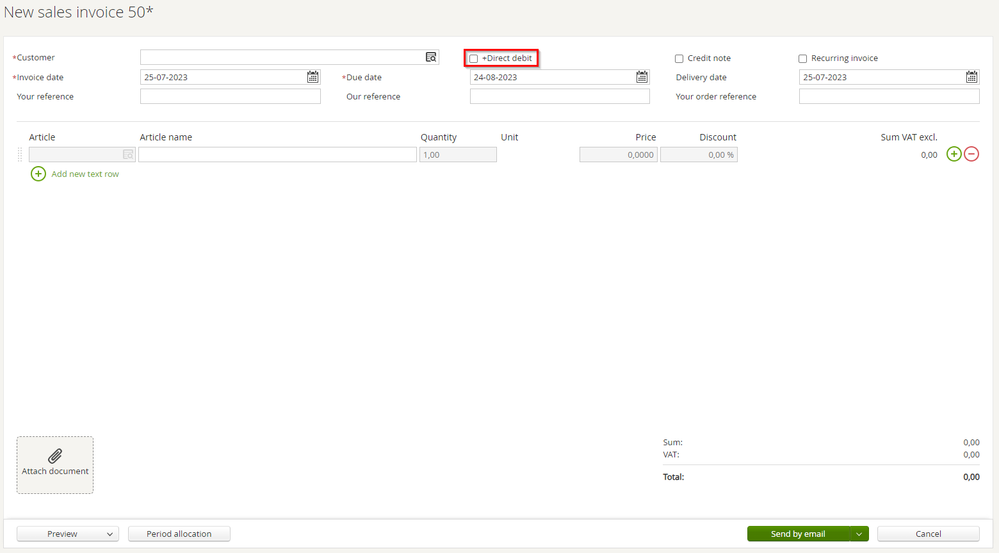Tick the Credit note checkbox
The height and width of the screenshot is (553, 999).
point(679,59)
